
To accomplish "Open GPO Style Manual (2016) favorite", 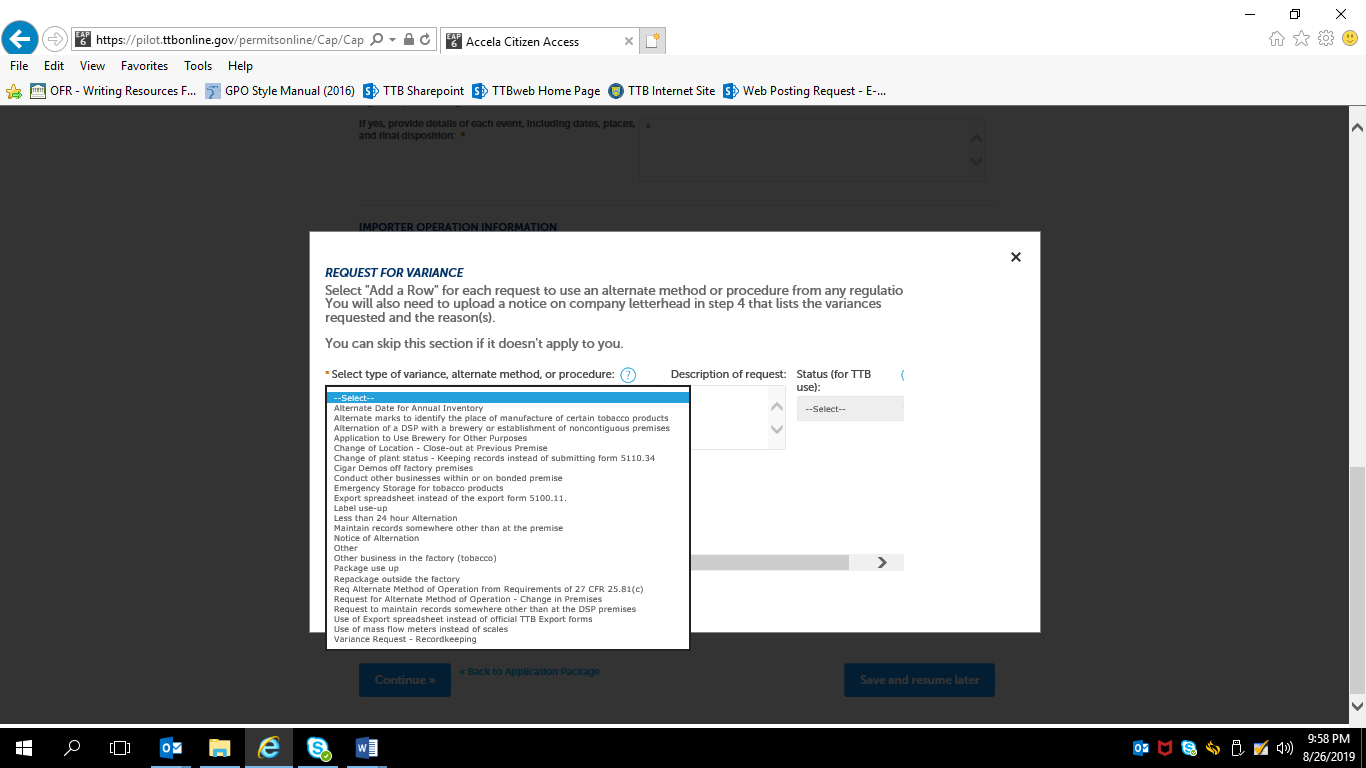I will [x=280, y=91].
